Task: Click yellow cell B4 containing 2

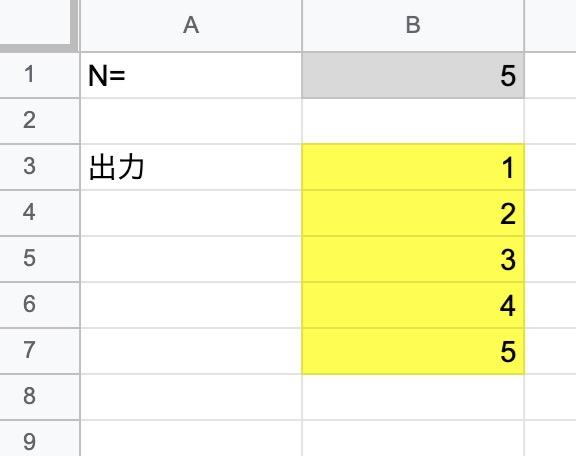Action: coord(413,213)
